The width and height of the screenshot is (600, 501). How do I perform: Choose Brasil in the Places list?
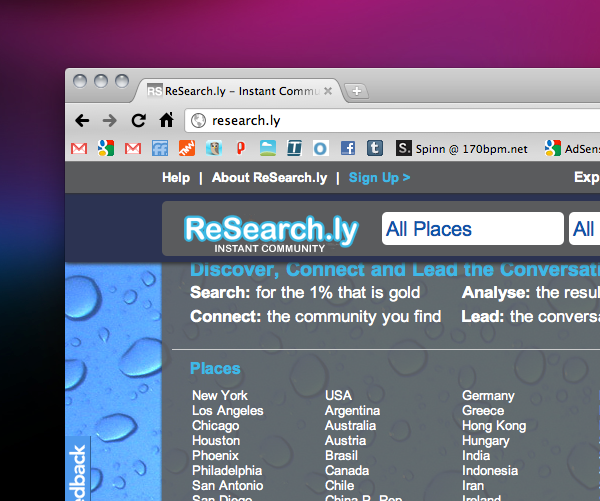(x=341, y=455)
